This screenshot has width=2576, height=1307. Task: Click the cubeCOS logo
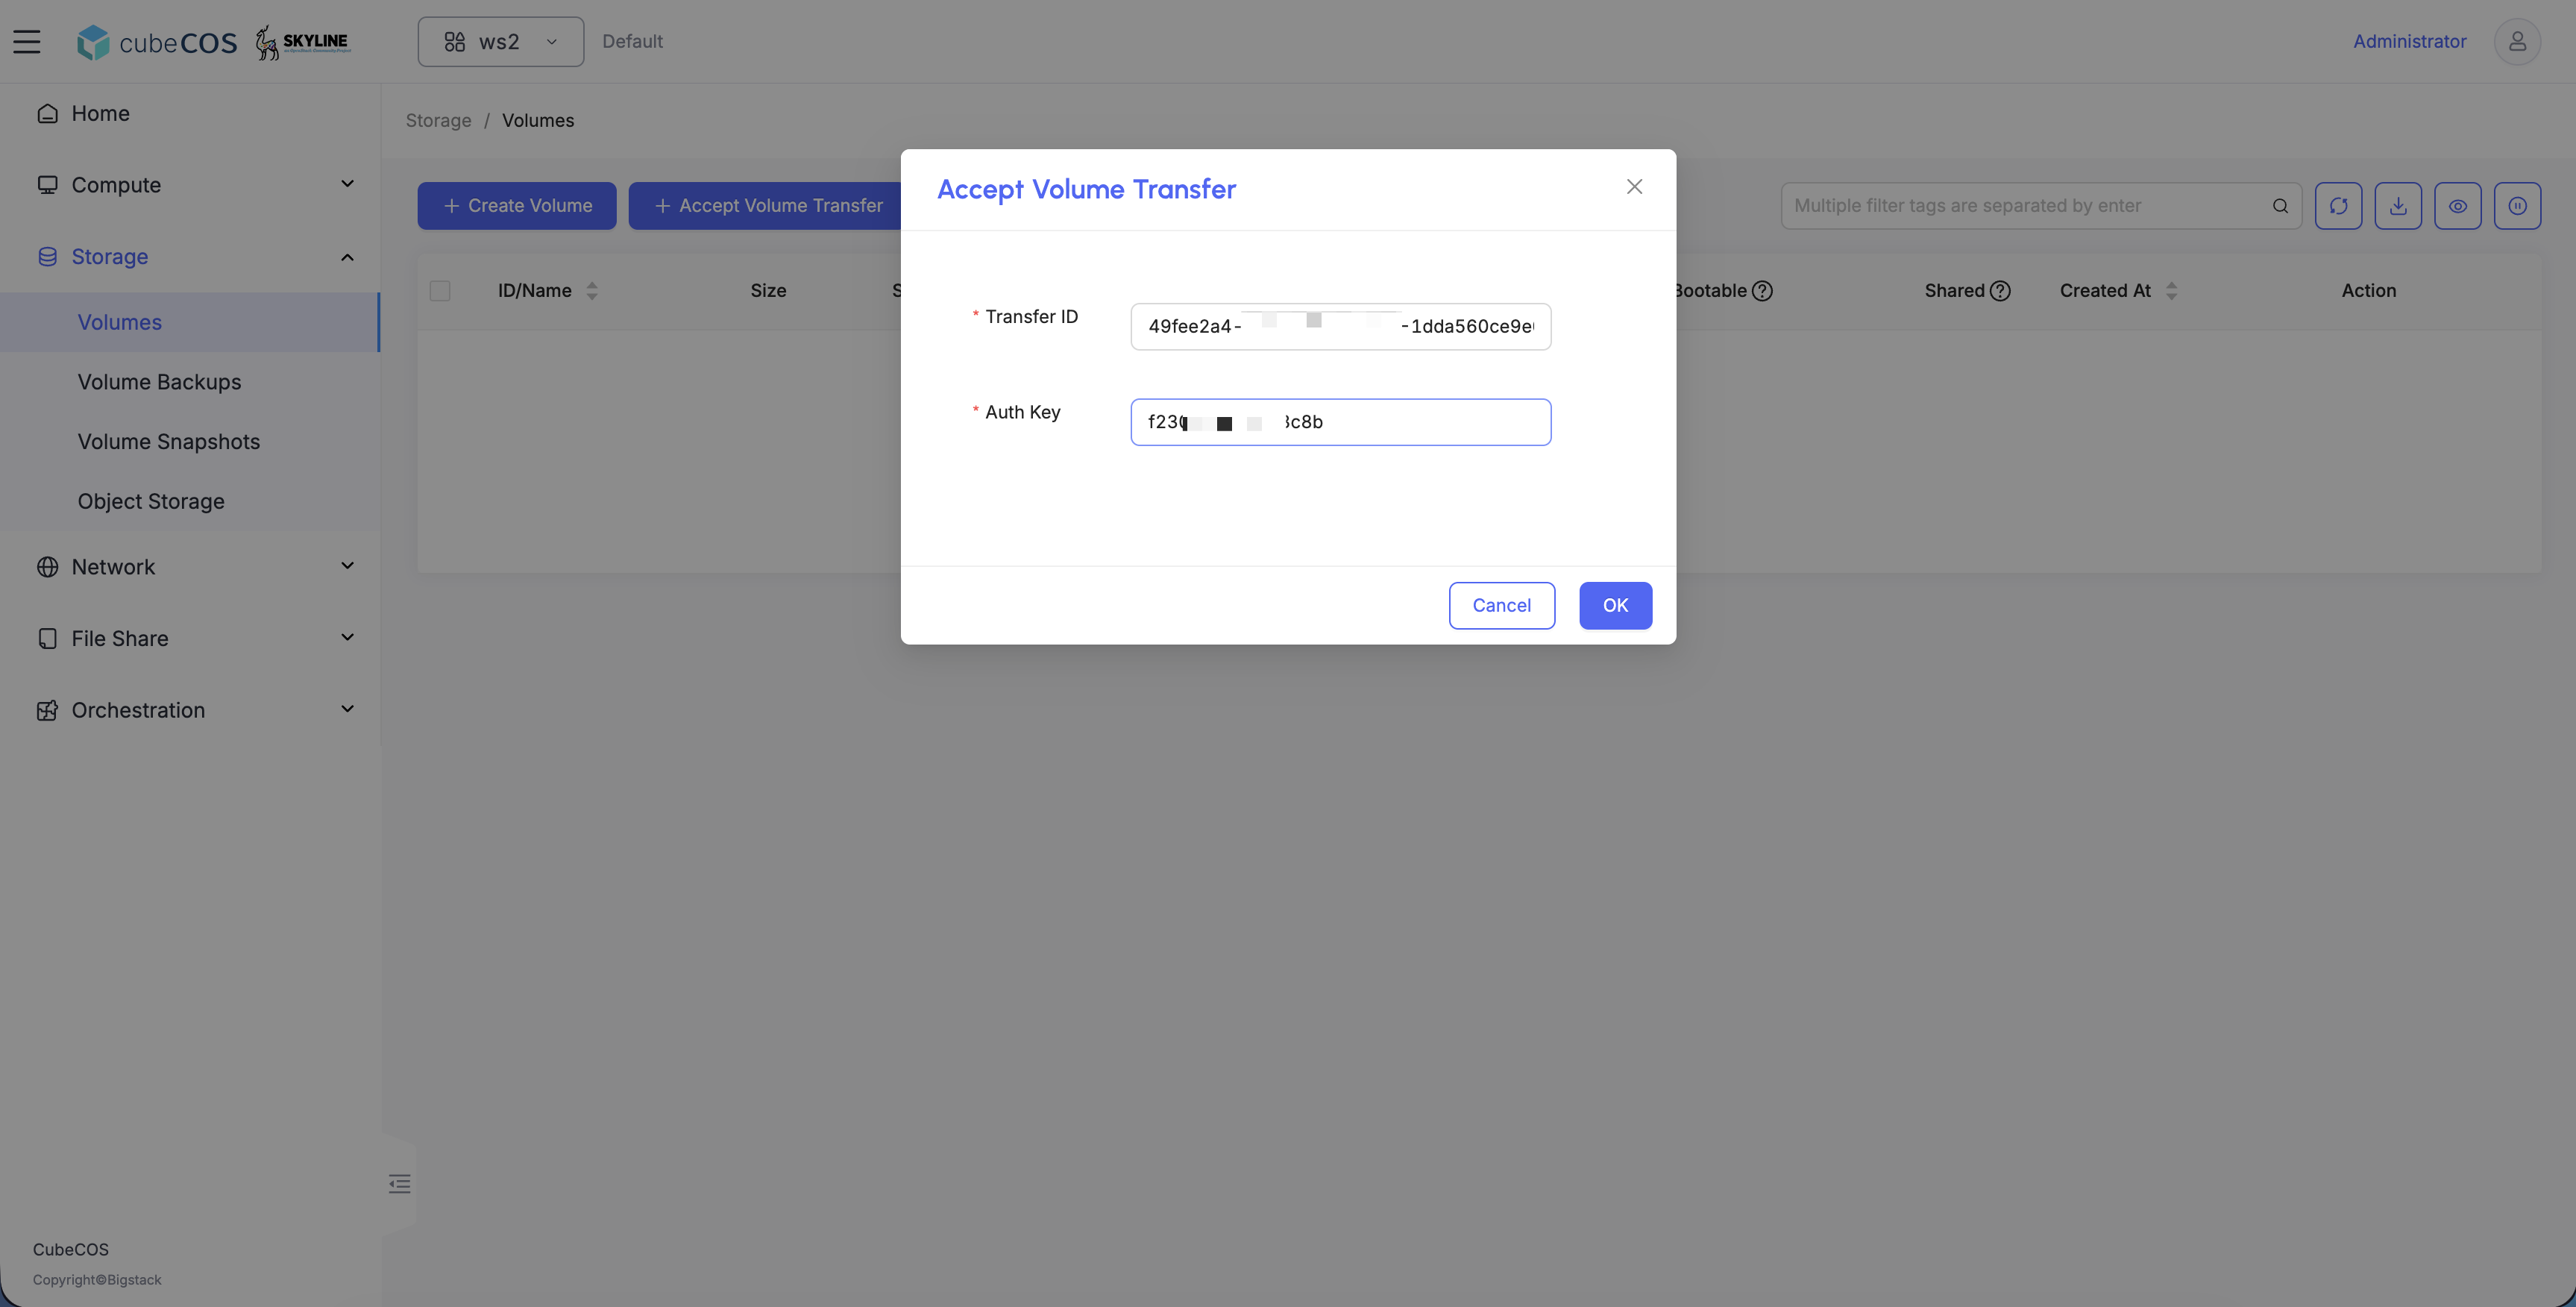click(x=157, y=42)
